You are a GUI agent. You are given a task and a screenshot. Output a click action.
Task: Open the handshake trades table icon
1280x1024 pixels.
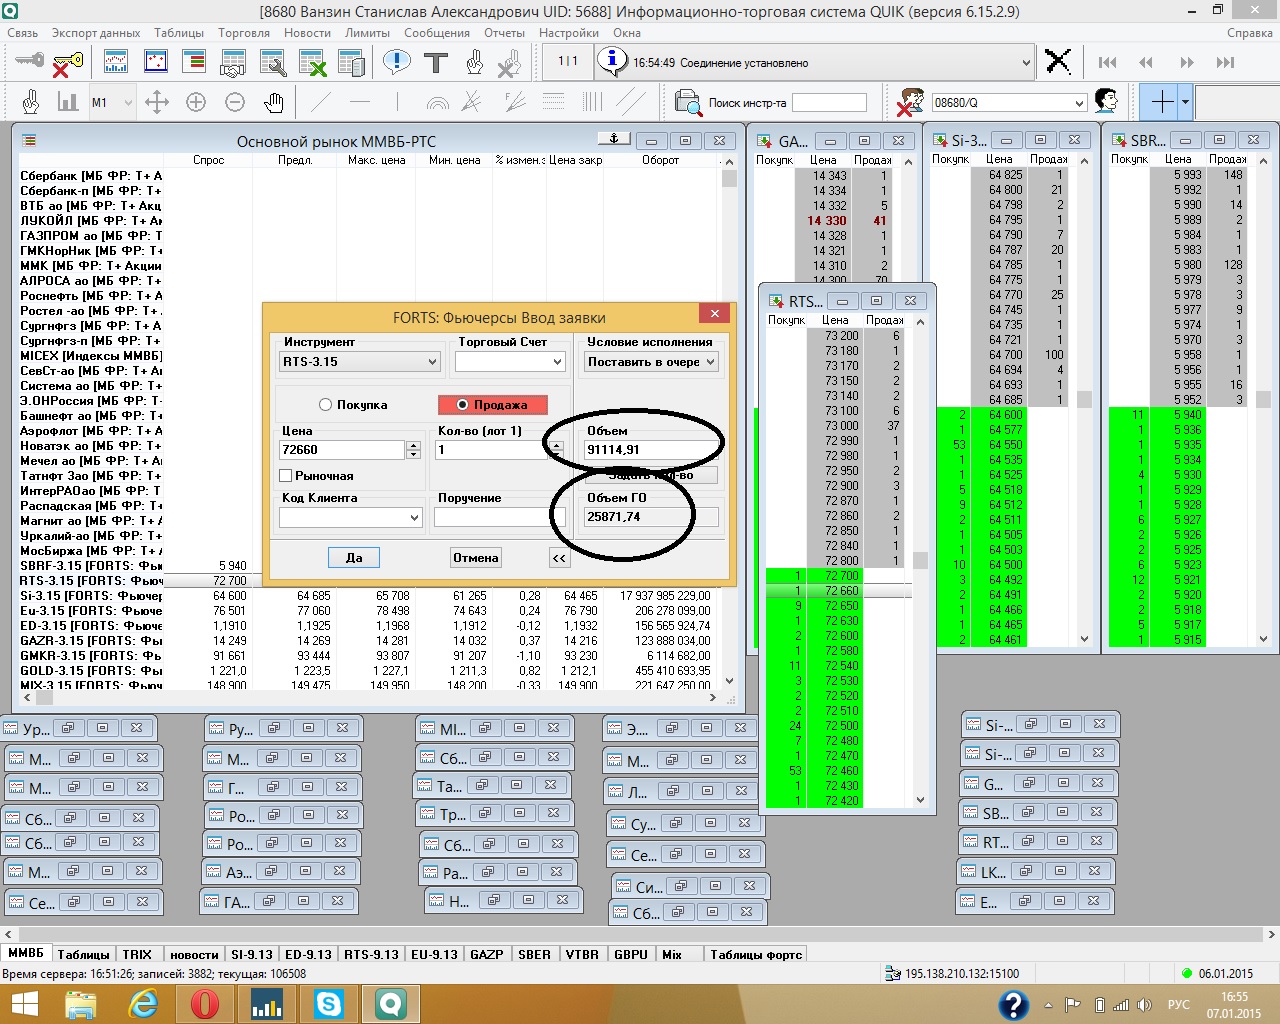point(233,63)
